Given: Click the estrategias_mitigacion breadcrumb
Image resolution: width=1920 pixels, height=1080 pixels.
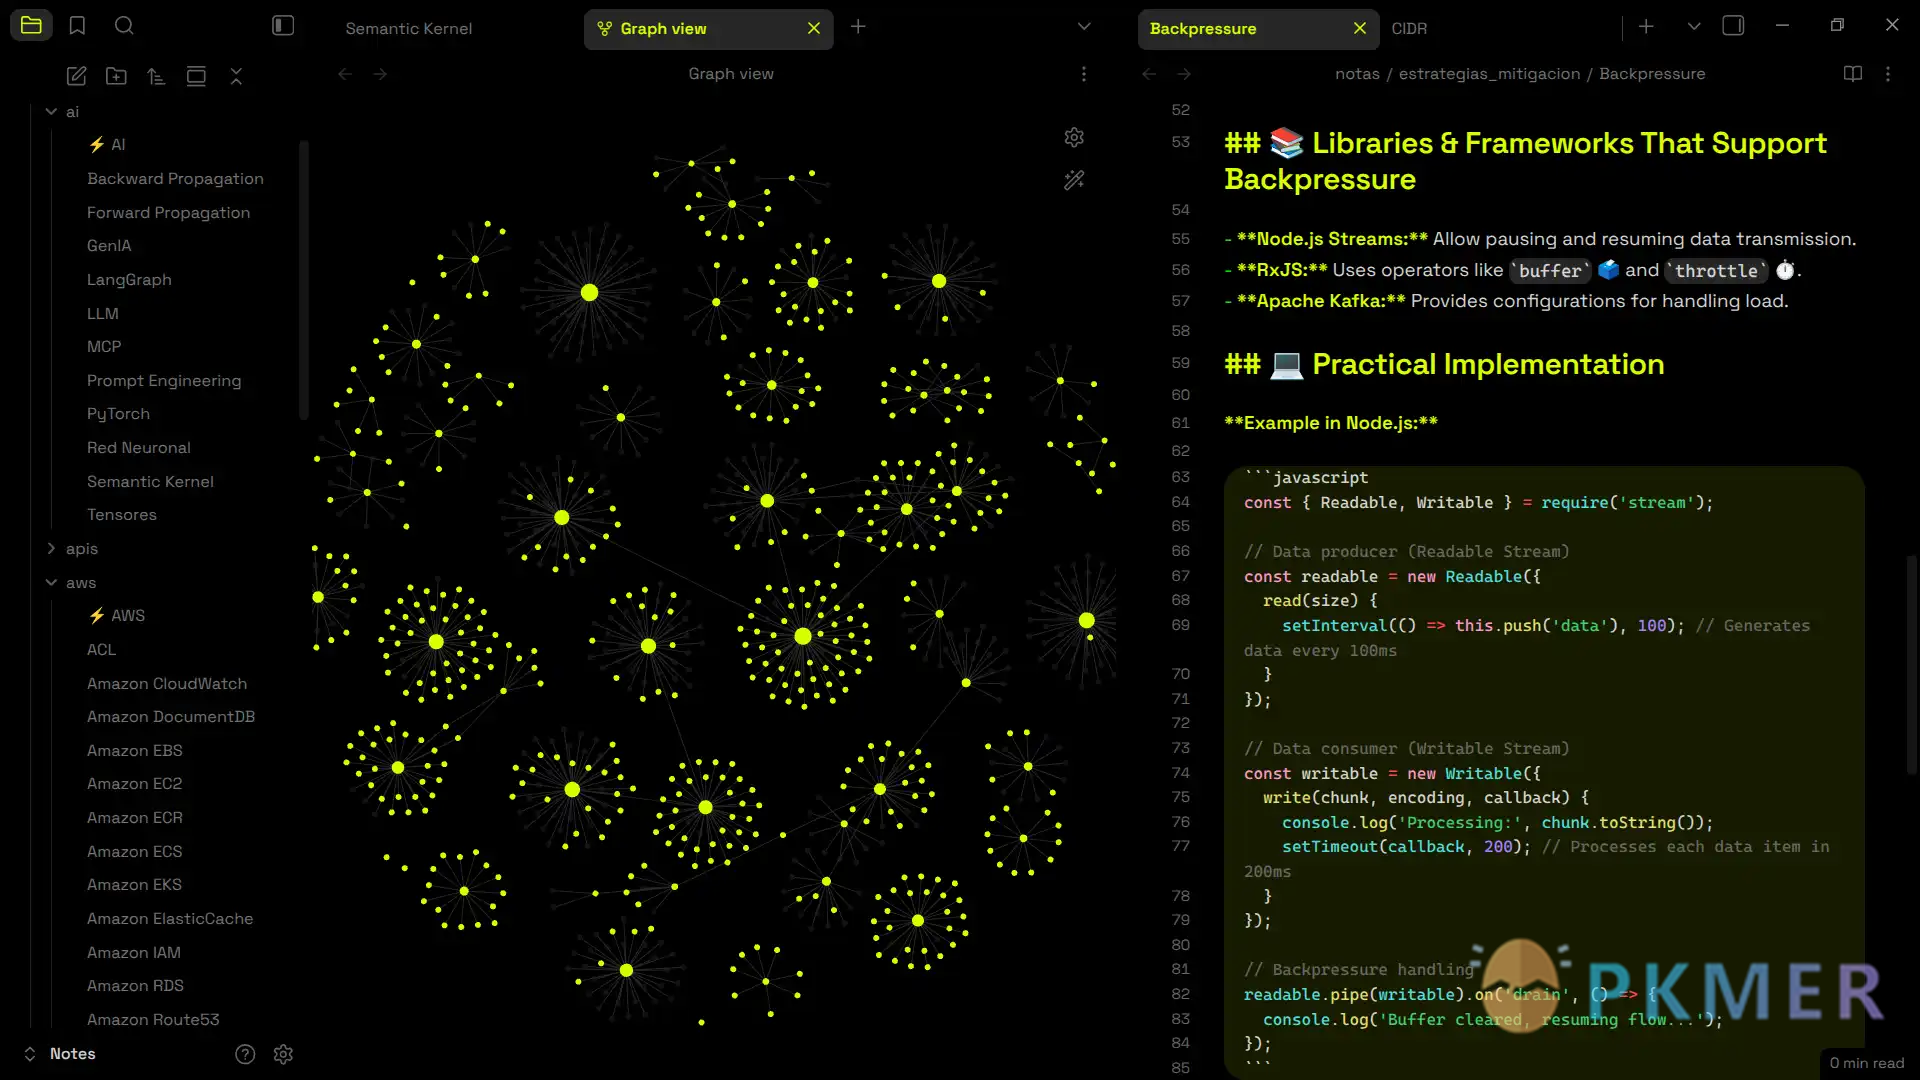Looking at the screenshot, I should pos(1489,74).
